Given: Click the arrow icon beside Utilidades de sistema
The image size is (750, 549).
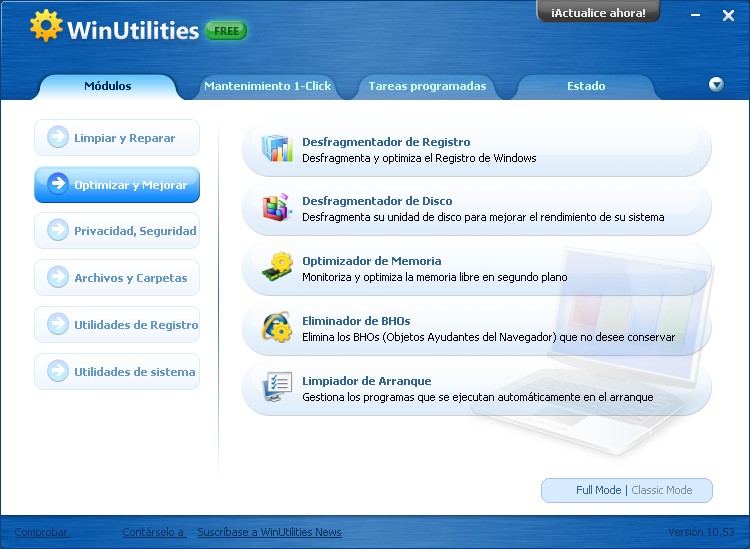Looking at the screenshot, I should click(58, 371).
